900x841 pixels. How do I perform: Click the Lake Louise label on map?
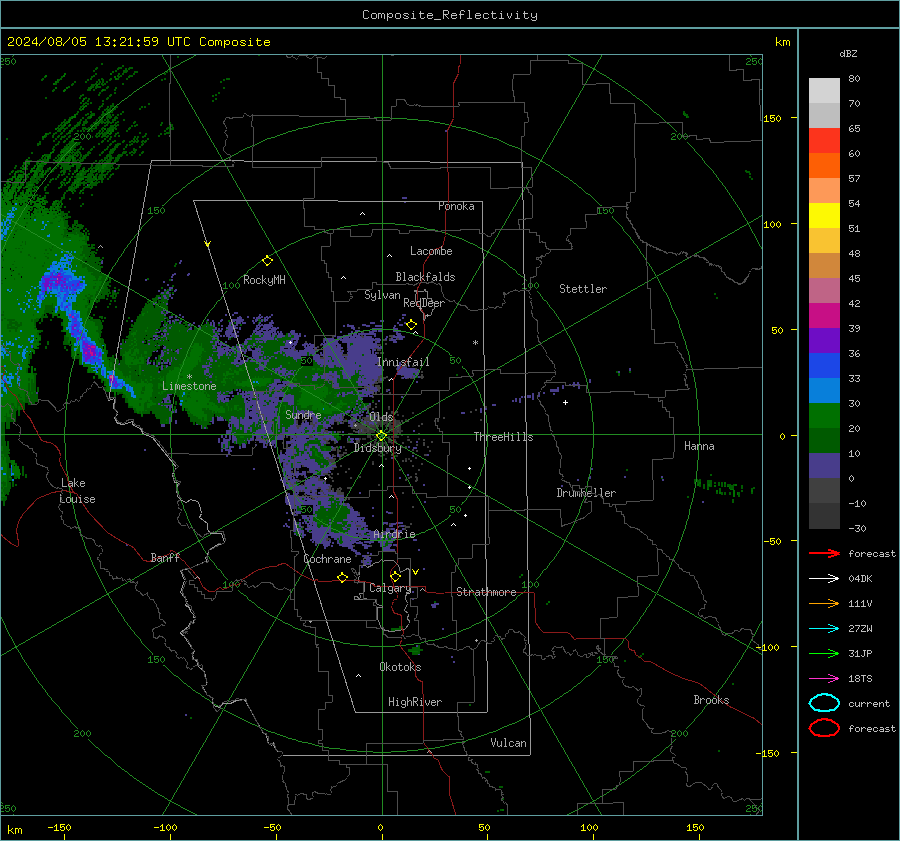(x=77, y=491)
